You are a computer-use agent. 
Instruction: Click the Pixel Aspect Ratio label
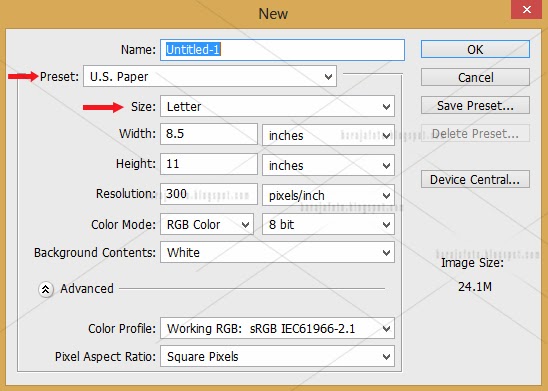click(x=105, y=356)
